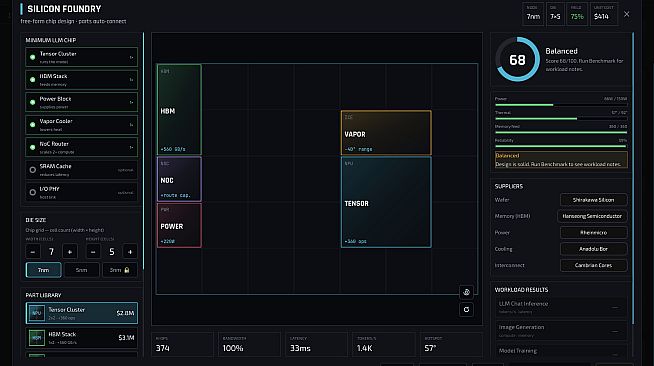This screenshot has height=366, width=654.
Task: Open the Wafer supplier dropdown Shirakawa Silicon
Action: (594, 200)
